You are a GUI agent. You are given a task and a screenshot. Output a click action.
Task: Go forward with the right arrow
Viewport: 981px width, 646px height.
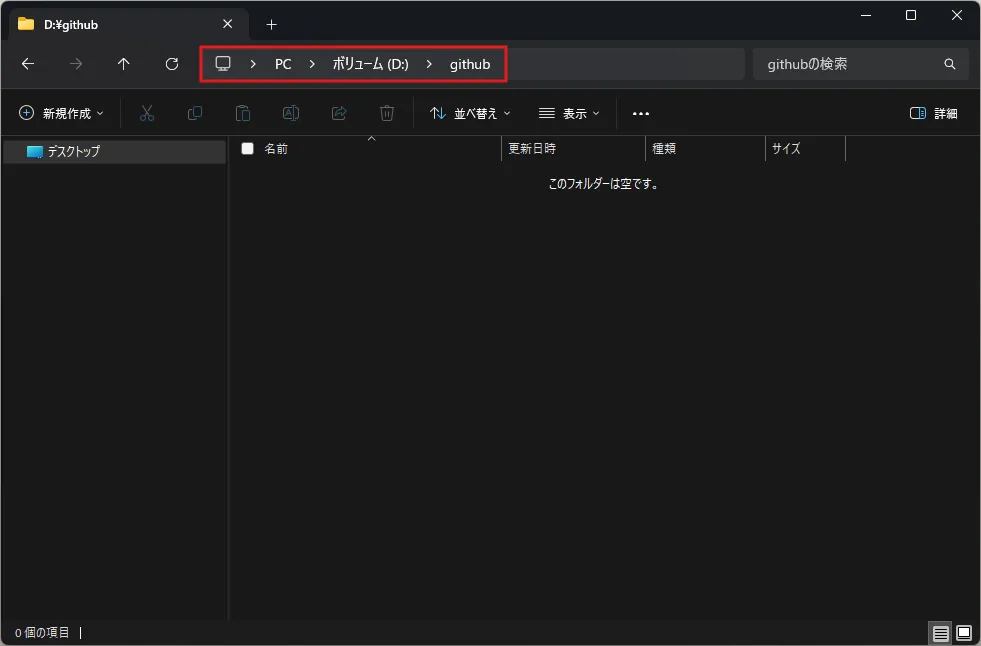point(76,64)
